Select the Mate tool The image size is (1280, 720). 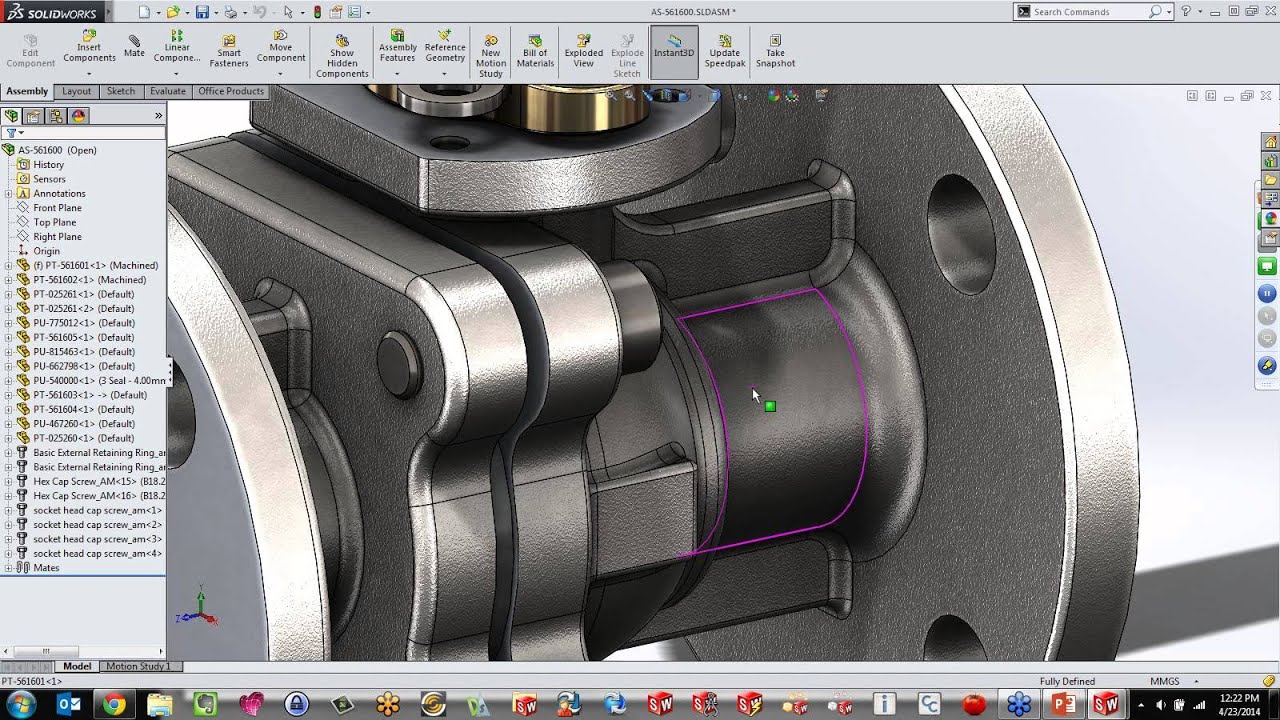(134, 46)
